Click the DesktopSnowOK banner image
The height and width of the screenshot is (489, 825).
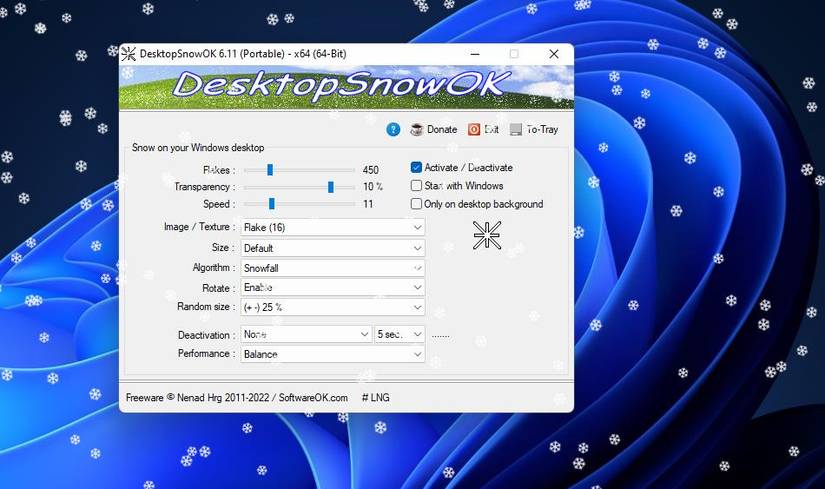pos(346,87)
